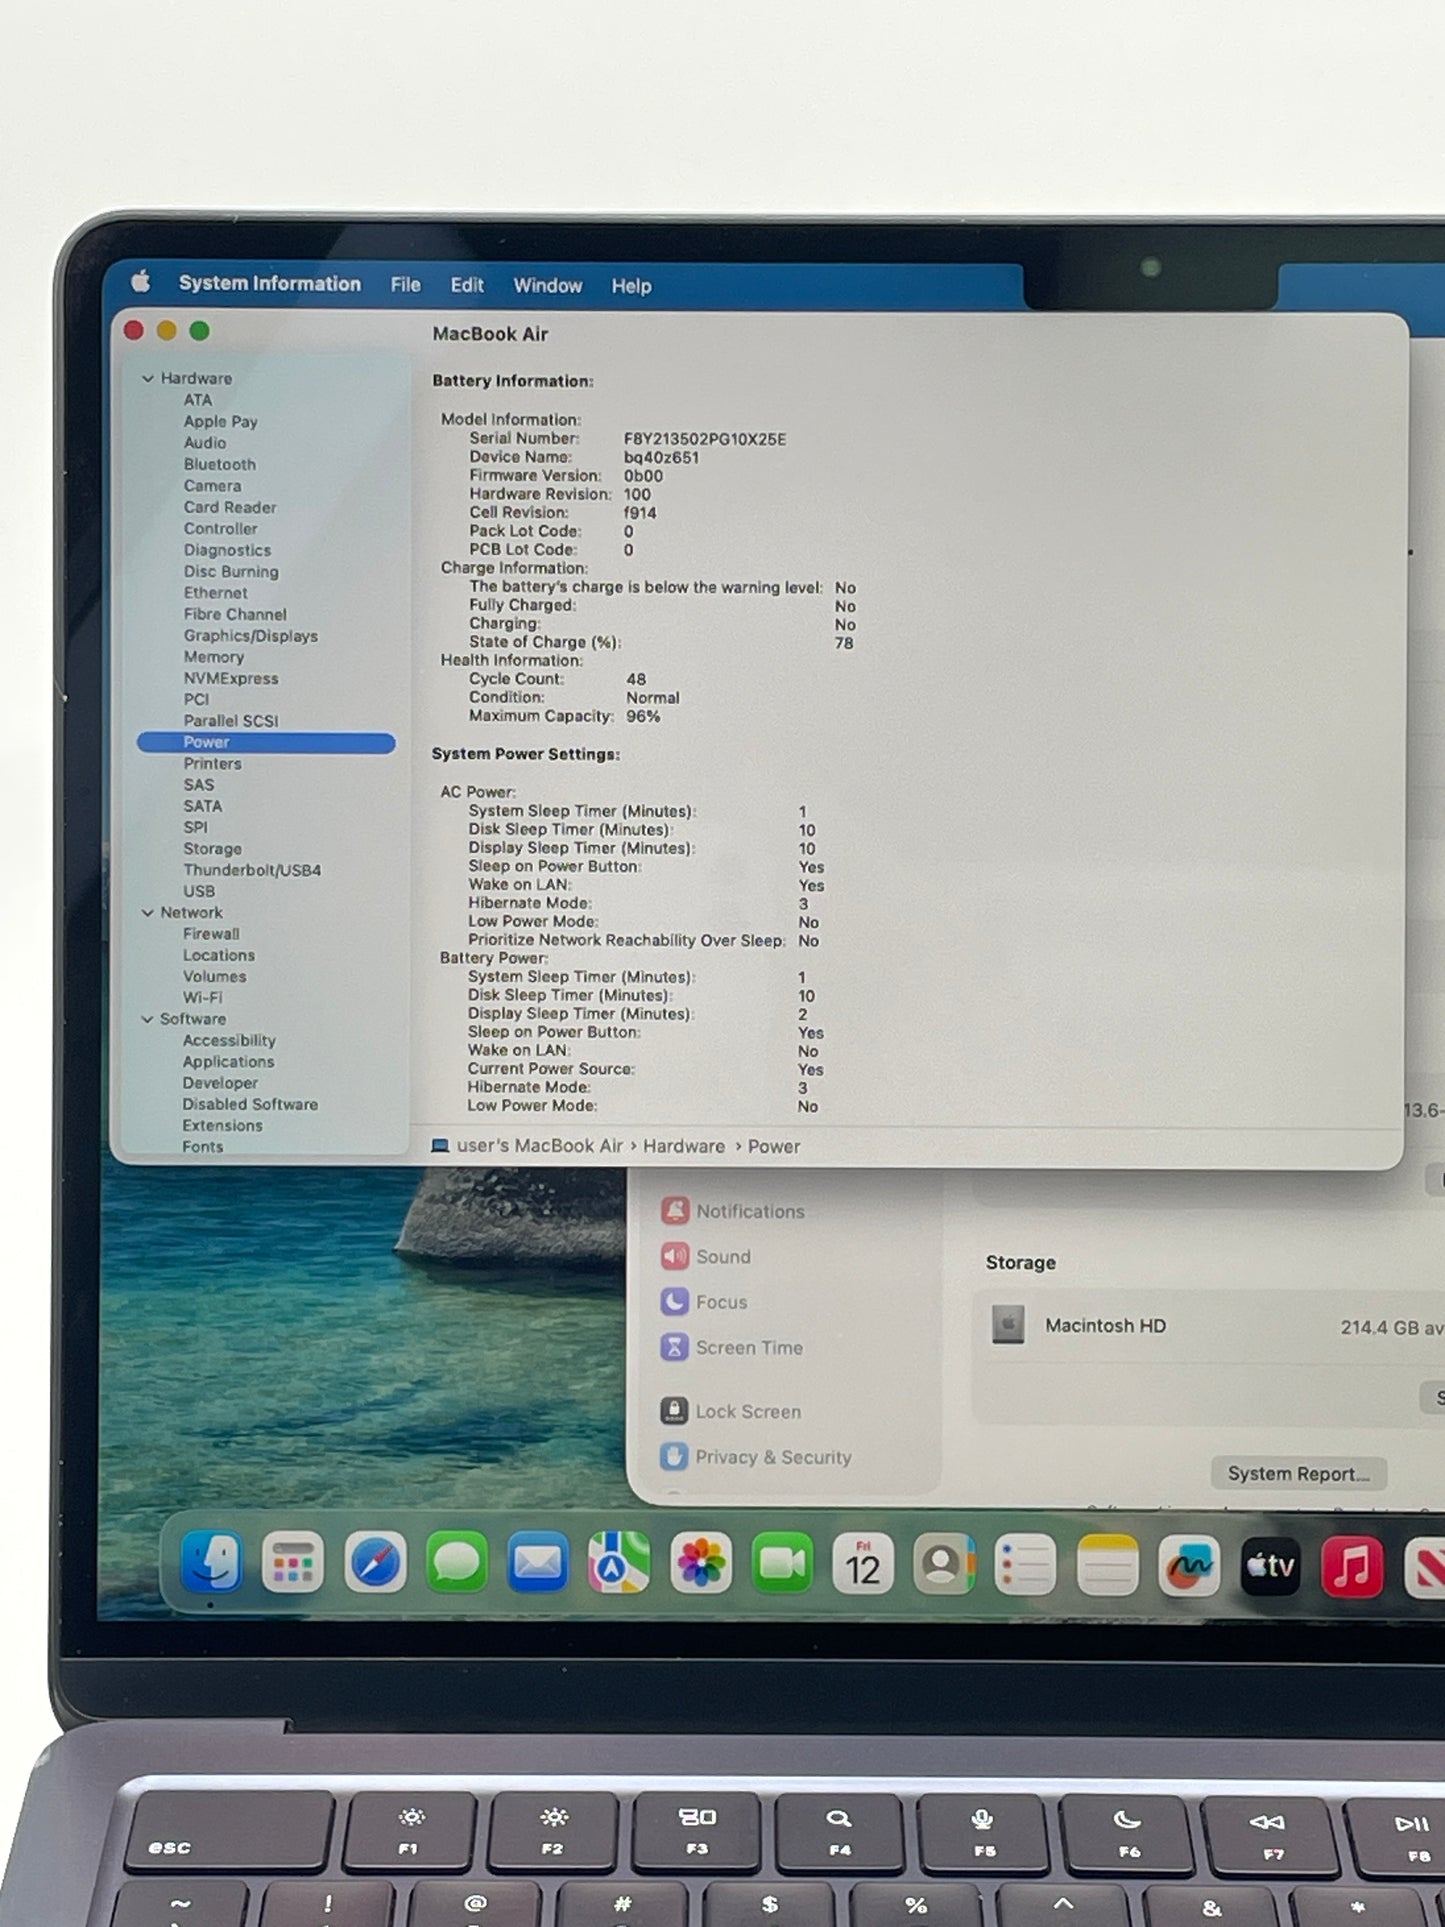Screen dimensions: 1445x1927
Task: Select Applications under Software
Action: [228, 1062]
